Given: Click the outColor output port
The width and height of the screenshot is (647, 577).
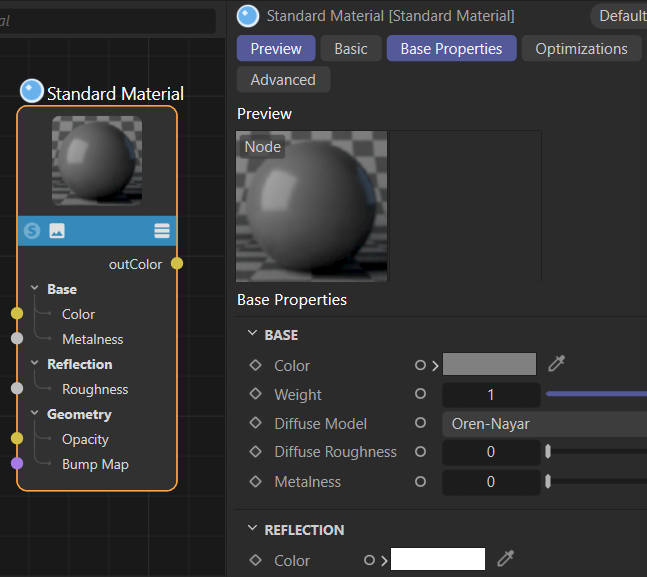Looking at the screenshot, I should pos(177,263).
